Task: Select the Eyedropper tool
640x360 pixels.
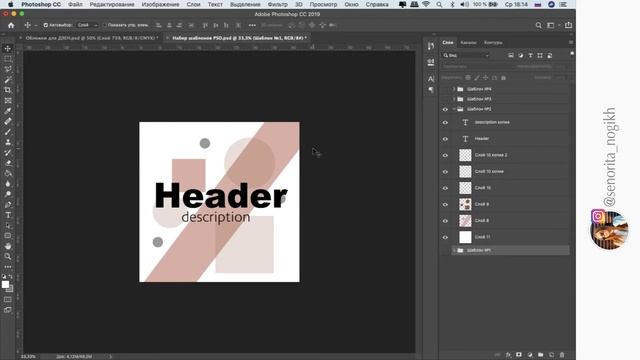Action: point(8,111)
